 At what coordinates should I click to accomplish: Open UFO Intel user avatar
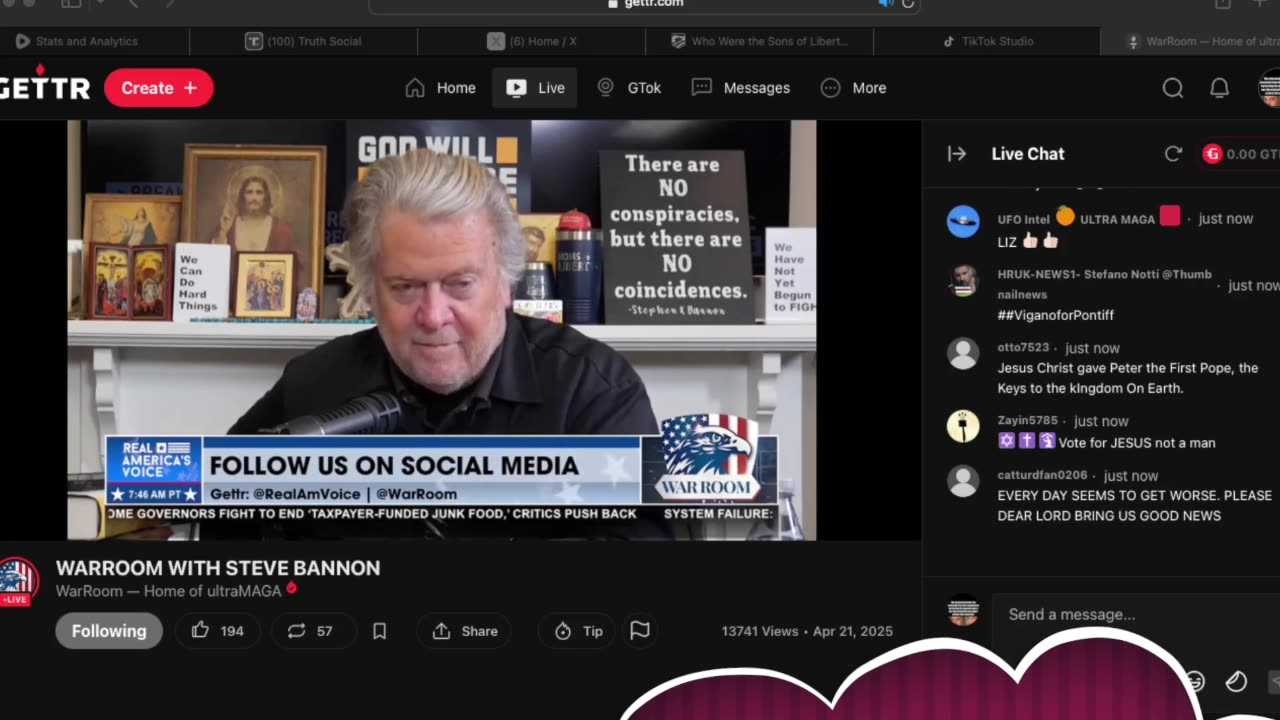coord(963,221)
